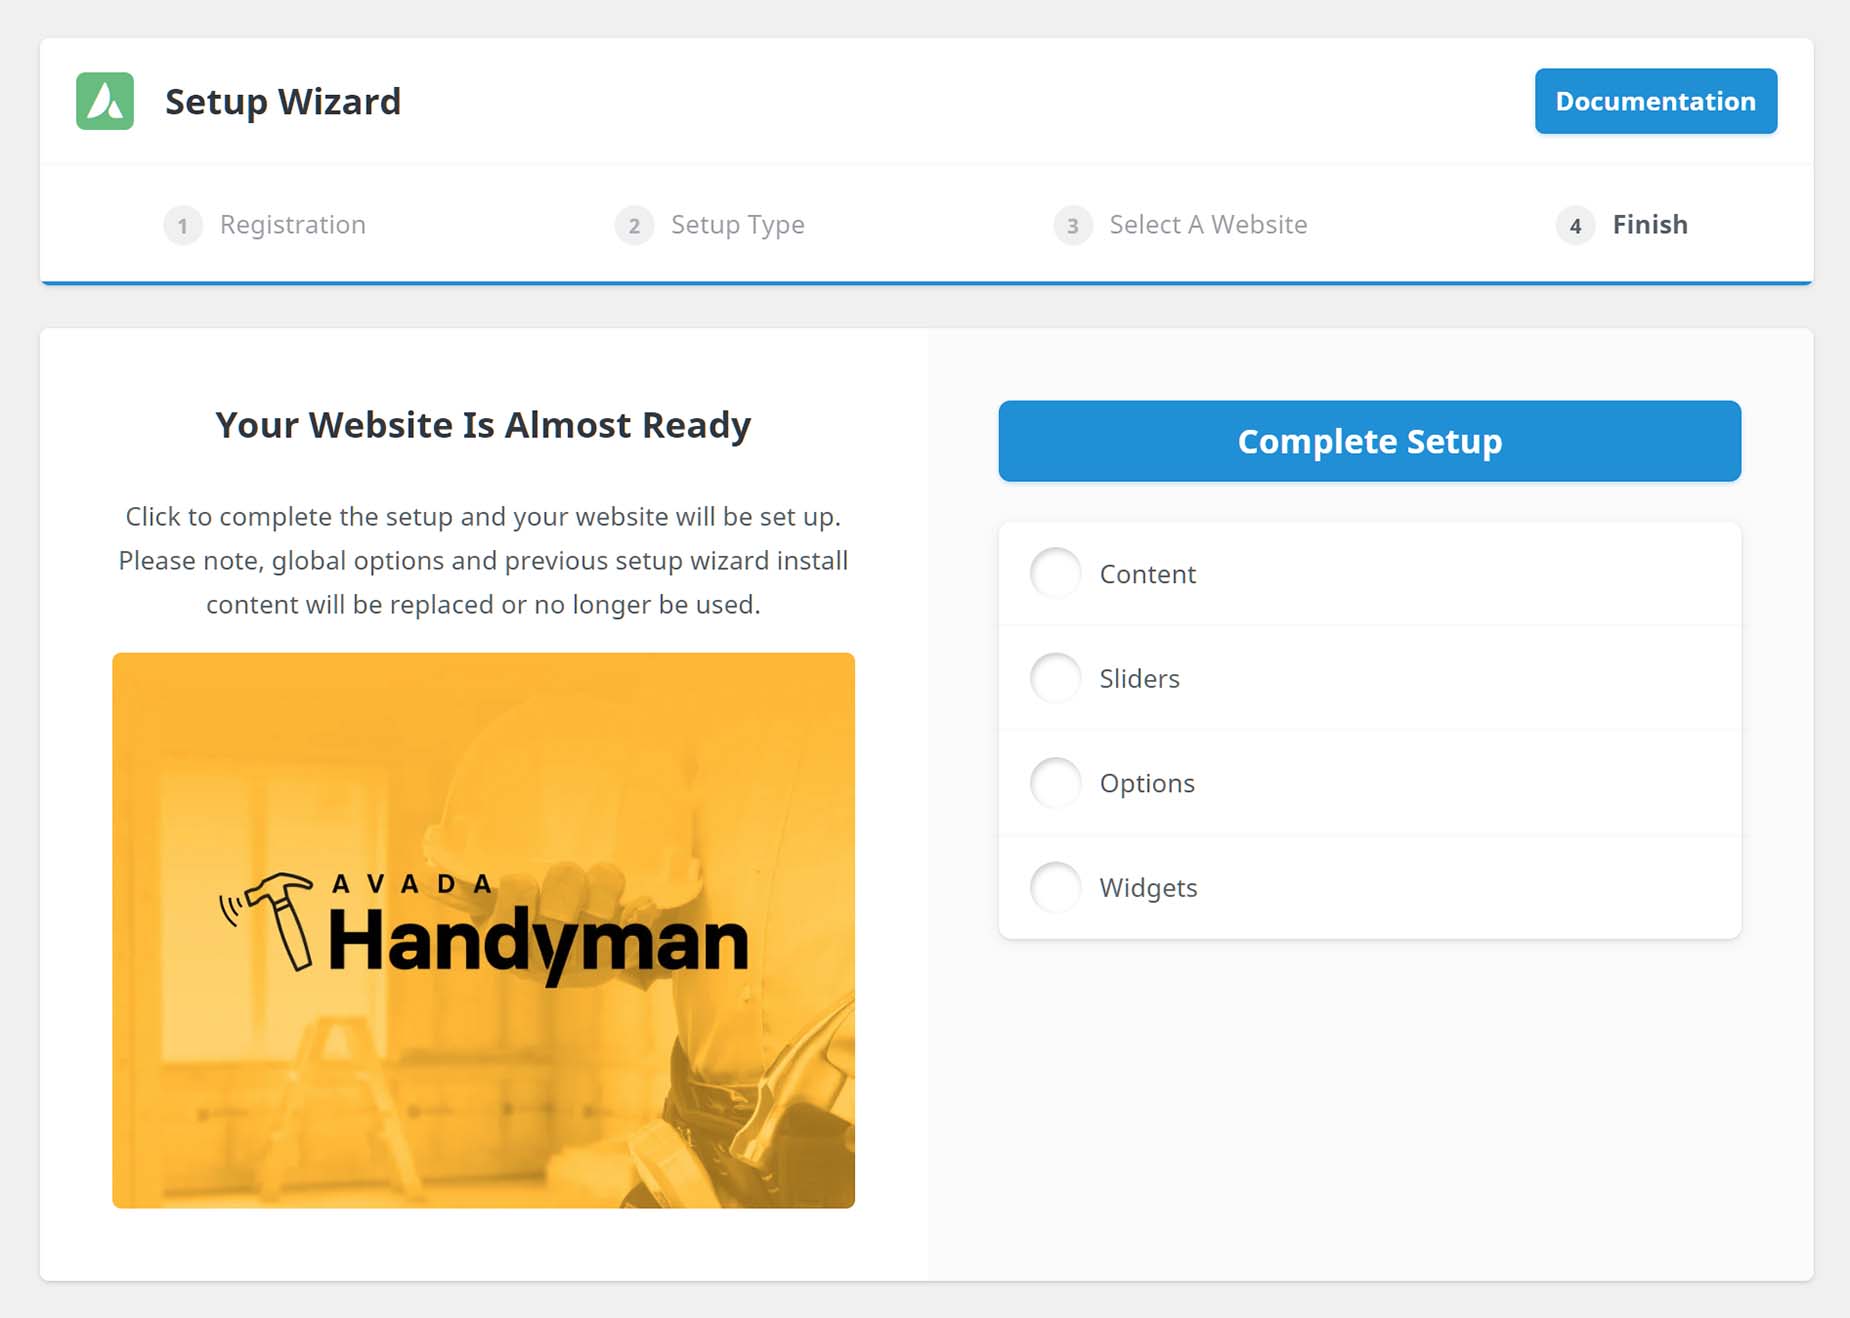Image resolution: width=1850 pixels, height=1318 pixels.
Task: Toggle the Widgets import circle
Action: coord(1056,887)
